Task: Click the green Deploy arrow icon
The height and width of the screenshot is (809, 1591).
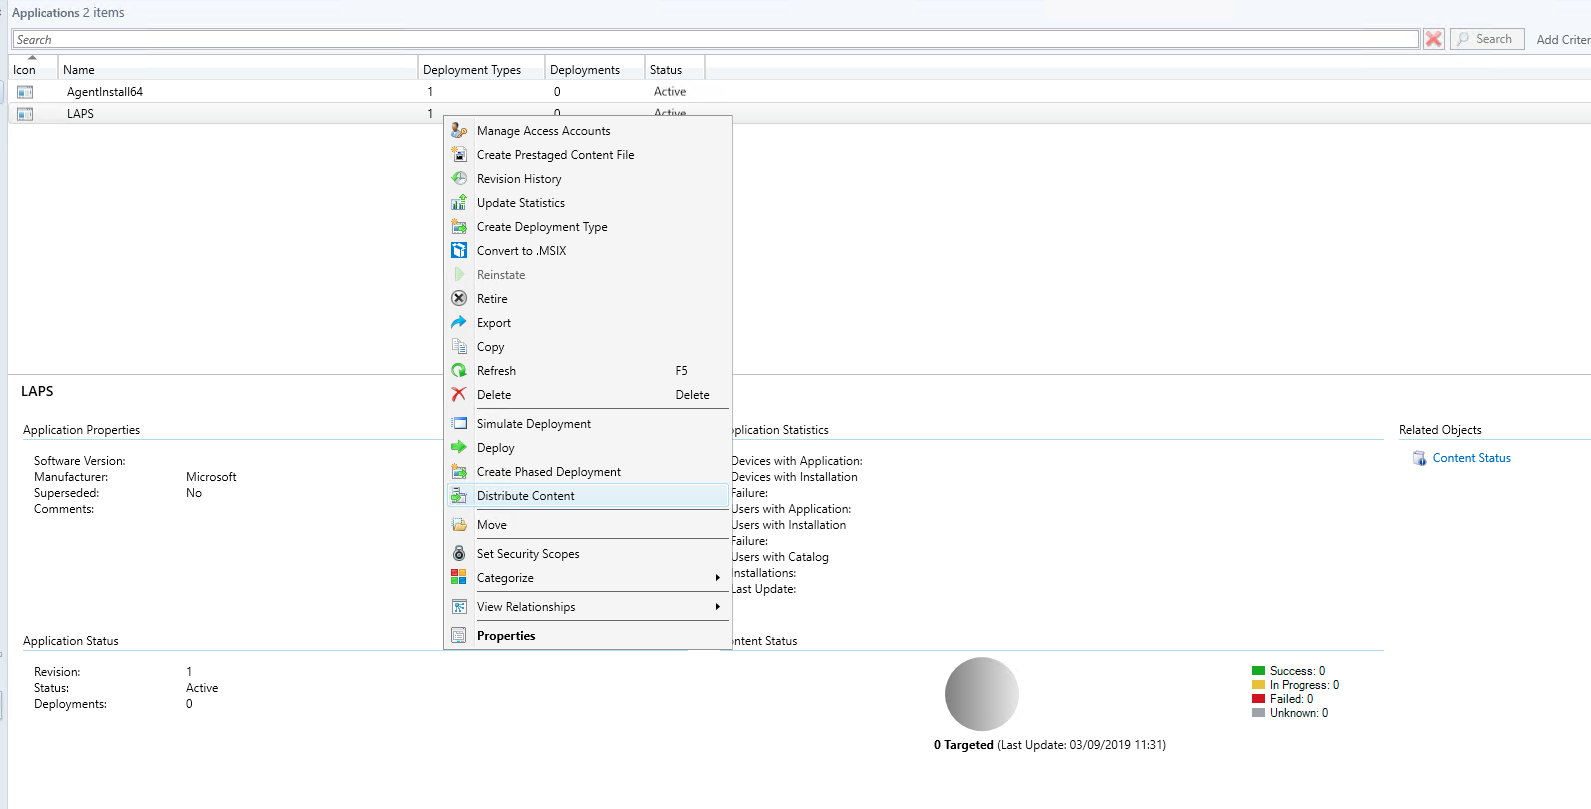Action: 459,448
